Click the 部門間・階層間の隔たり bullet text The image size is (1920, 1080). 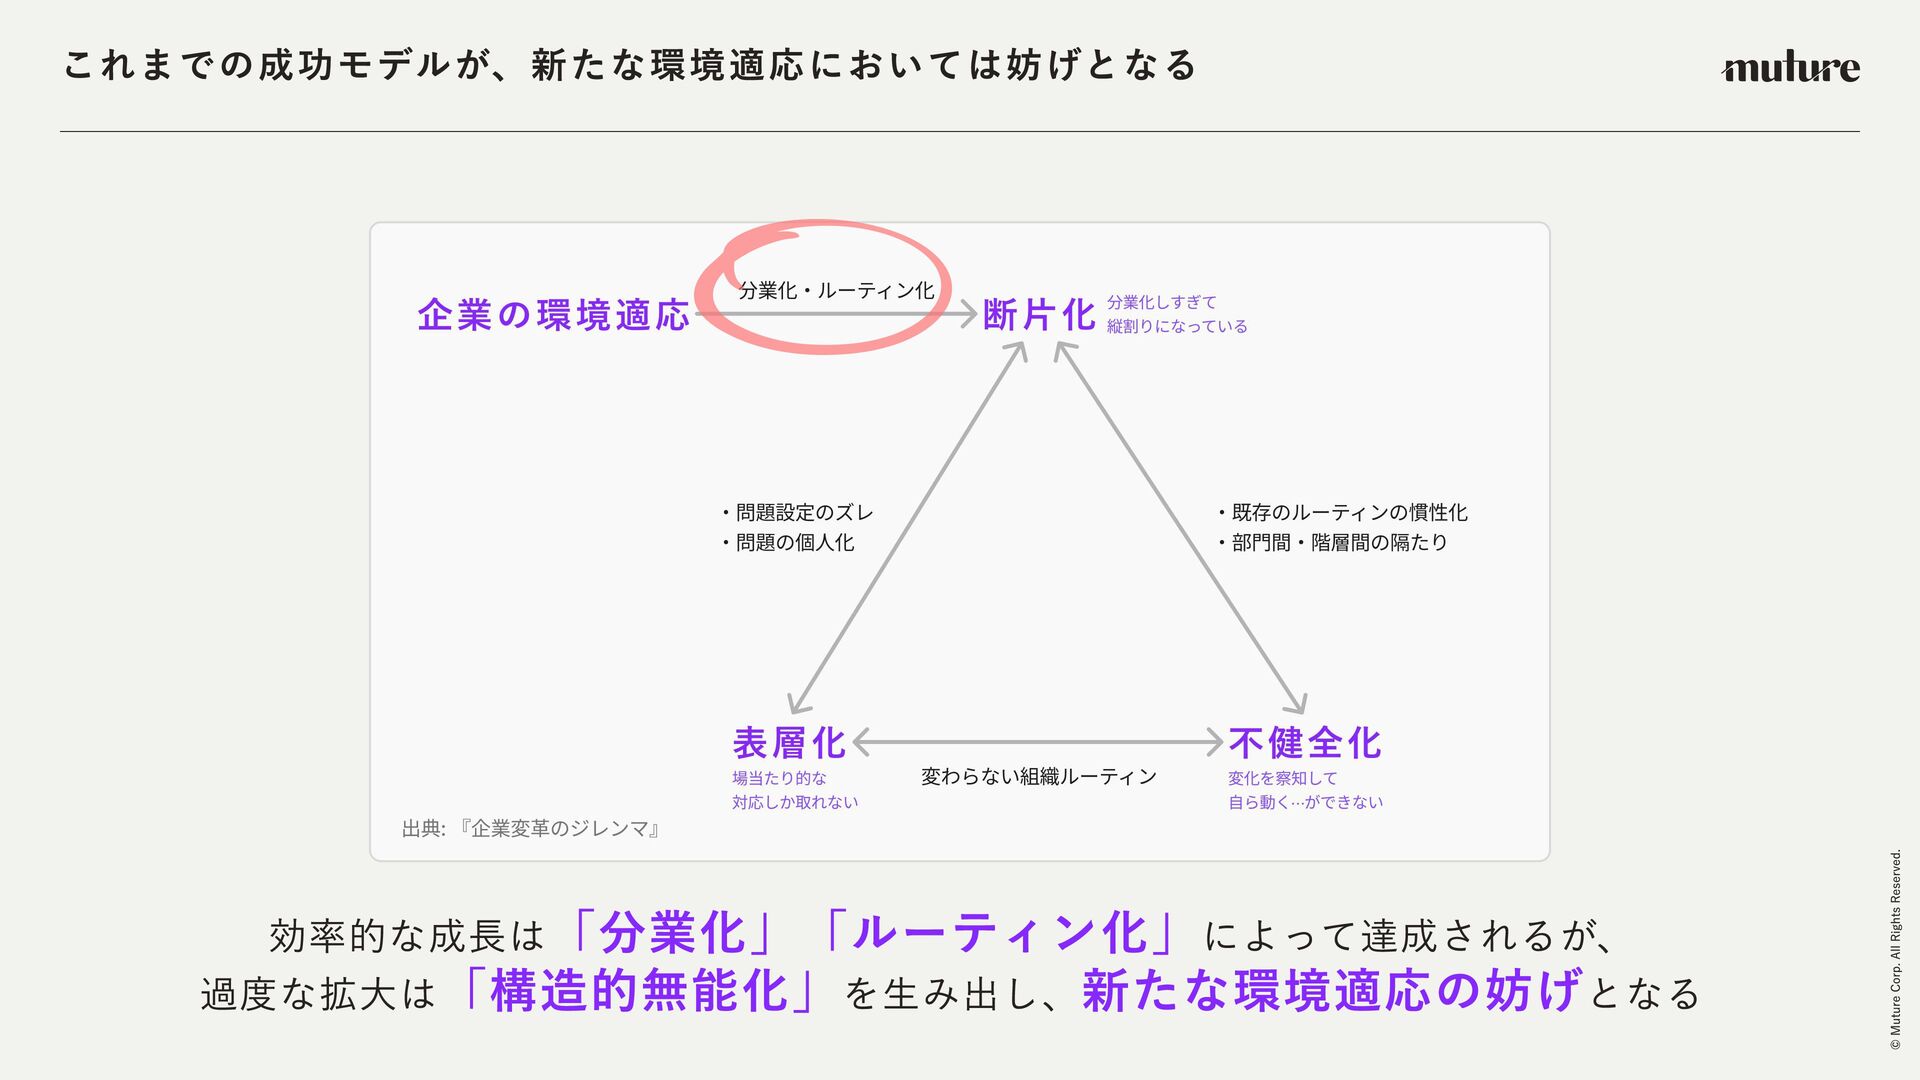coord(1338,543)
